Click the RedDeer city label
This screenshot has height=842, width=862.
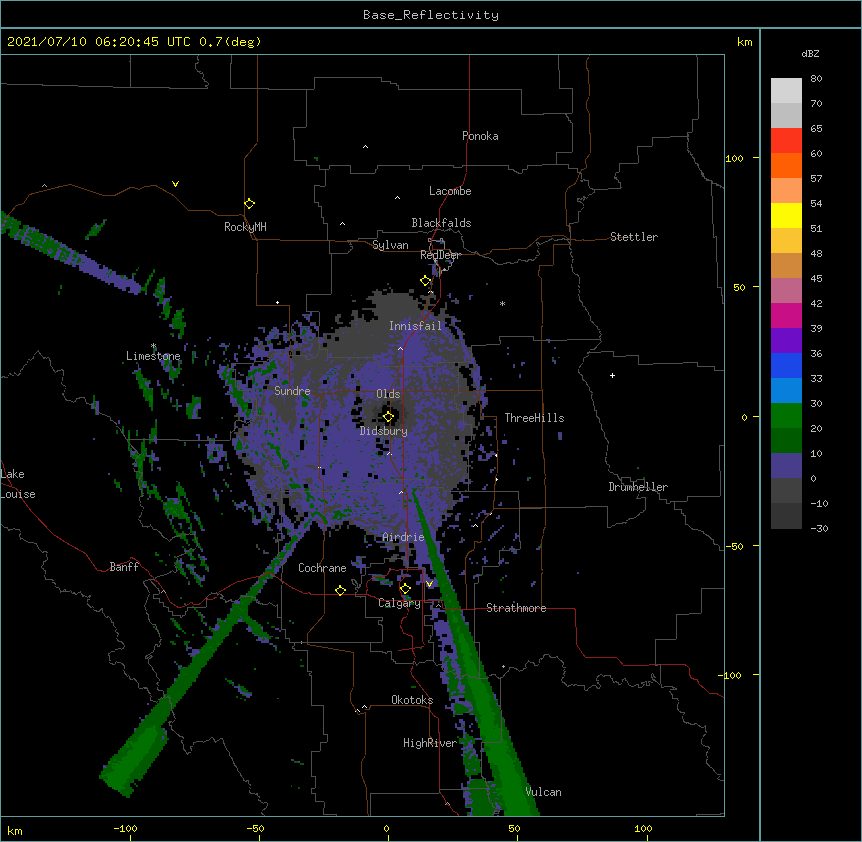click(440, 255)
